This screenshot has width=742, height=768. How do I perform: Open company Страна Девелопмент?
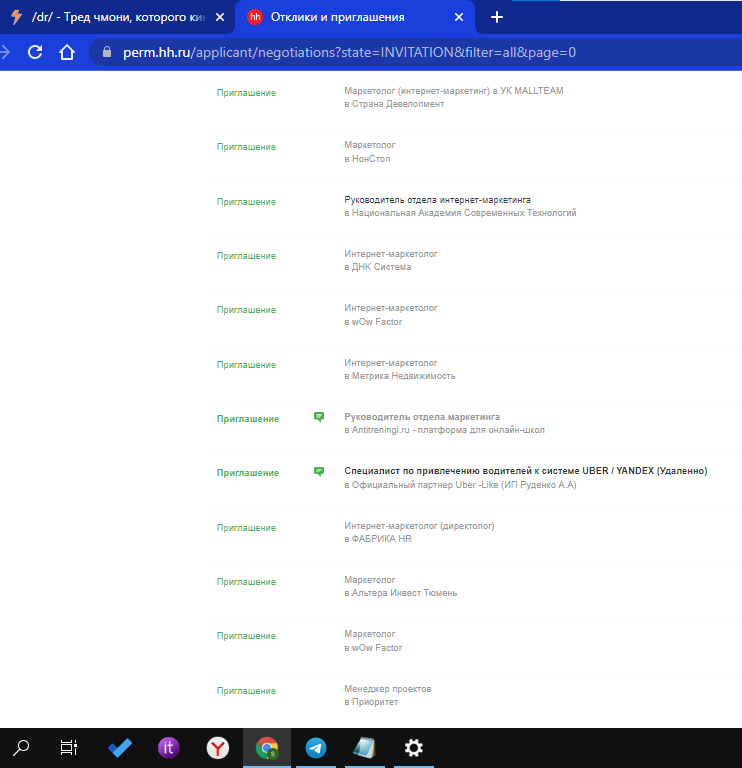tap(398, 104)
